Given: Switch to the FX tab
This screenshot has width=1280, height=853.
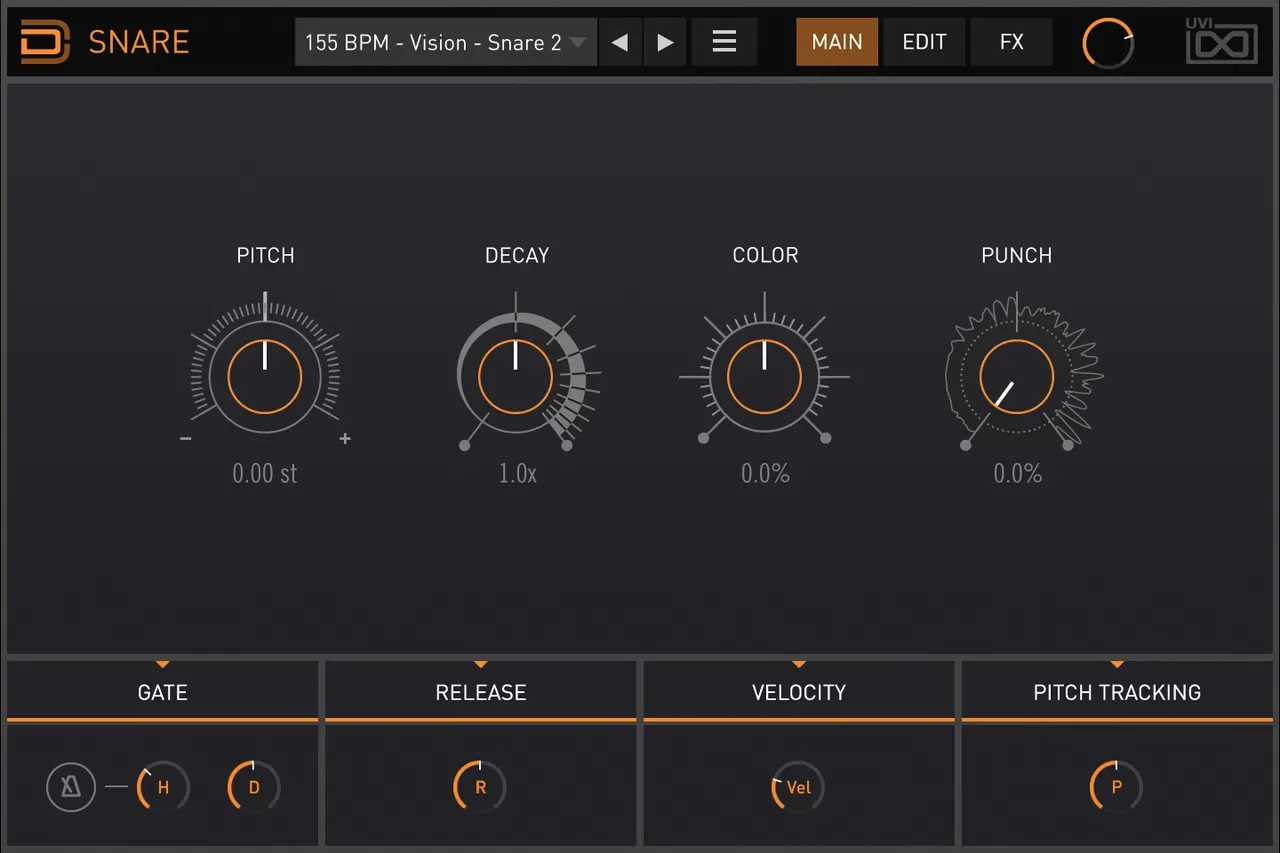Looking at the screenshot, I should [x=1011, y=42].
